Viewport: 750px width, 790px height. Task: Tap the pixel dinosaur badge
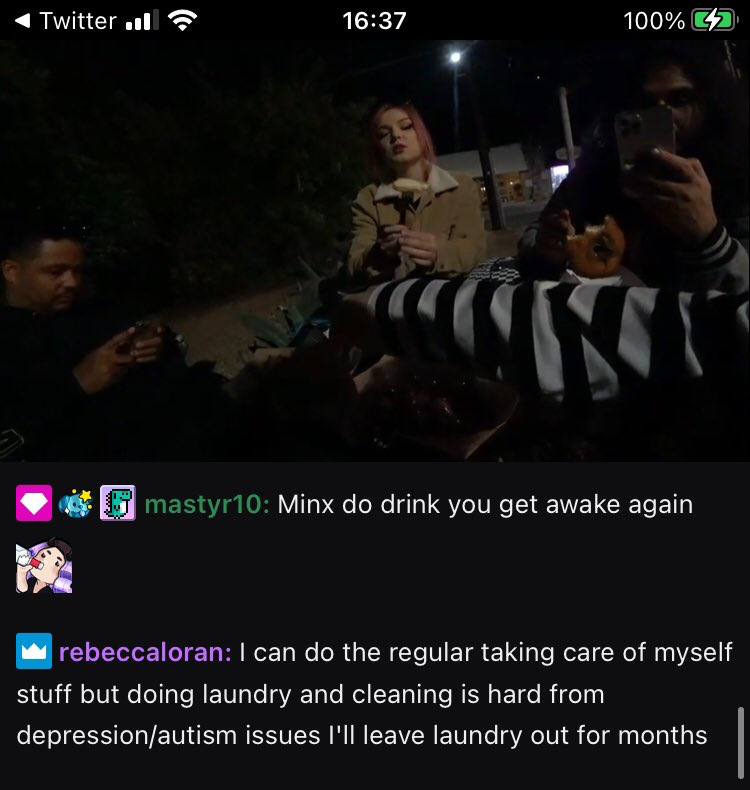click(x=118, y=503)
